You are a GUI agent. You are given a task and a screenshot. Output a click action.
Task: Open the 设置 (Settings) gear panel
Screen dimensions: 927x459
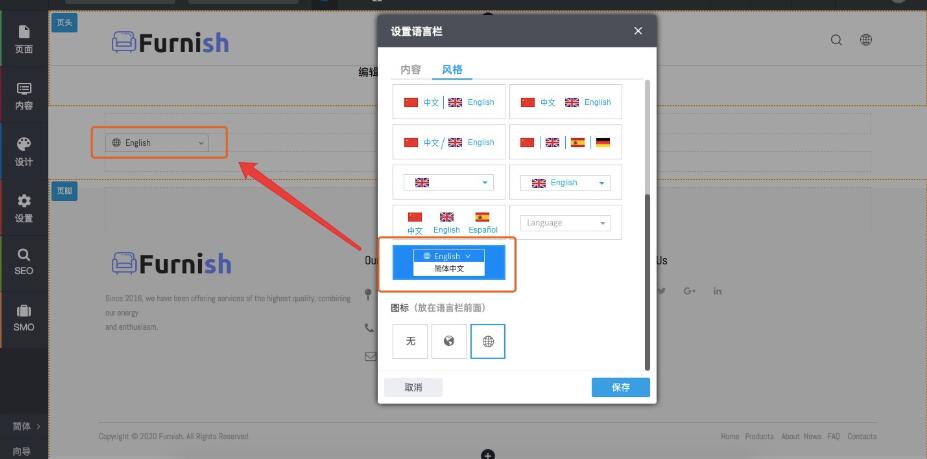(x=24, y=208)
